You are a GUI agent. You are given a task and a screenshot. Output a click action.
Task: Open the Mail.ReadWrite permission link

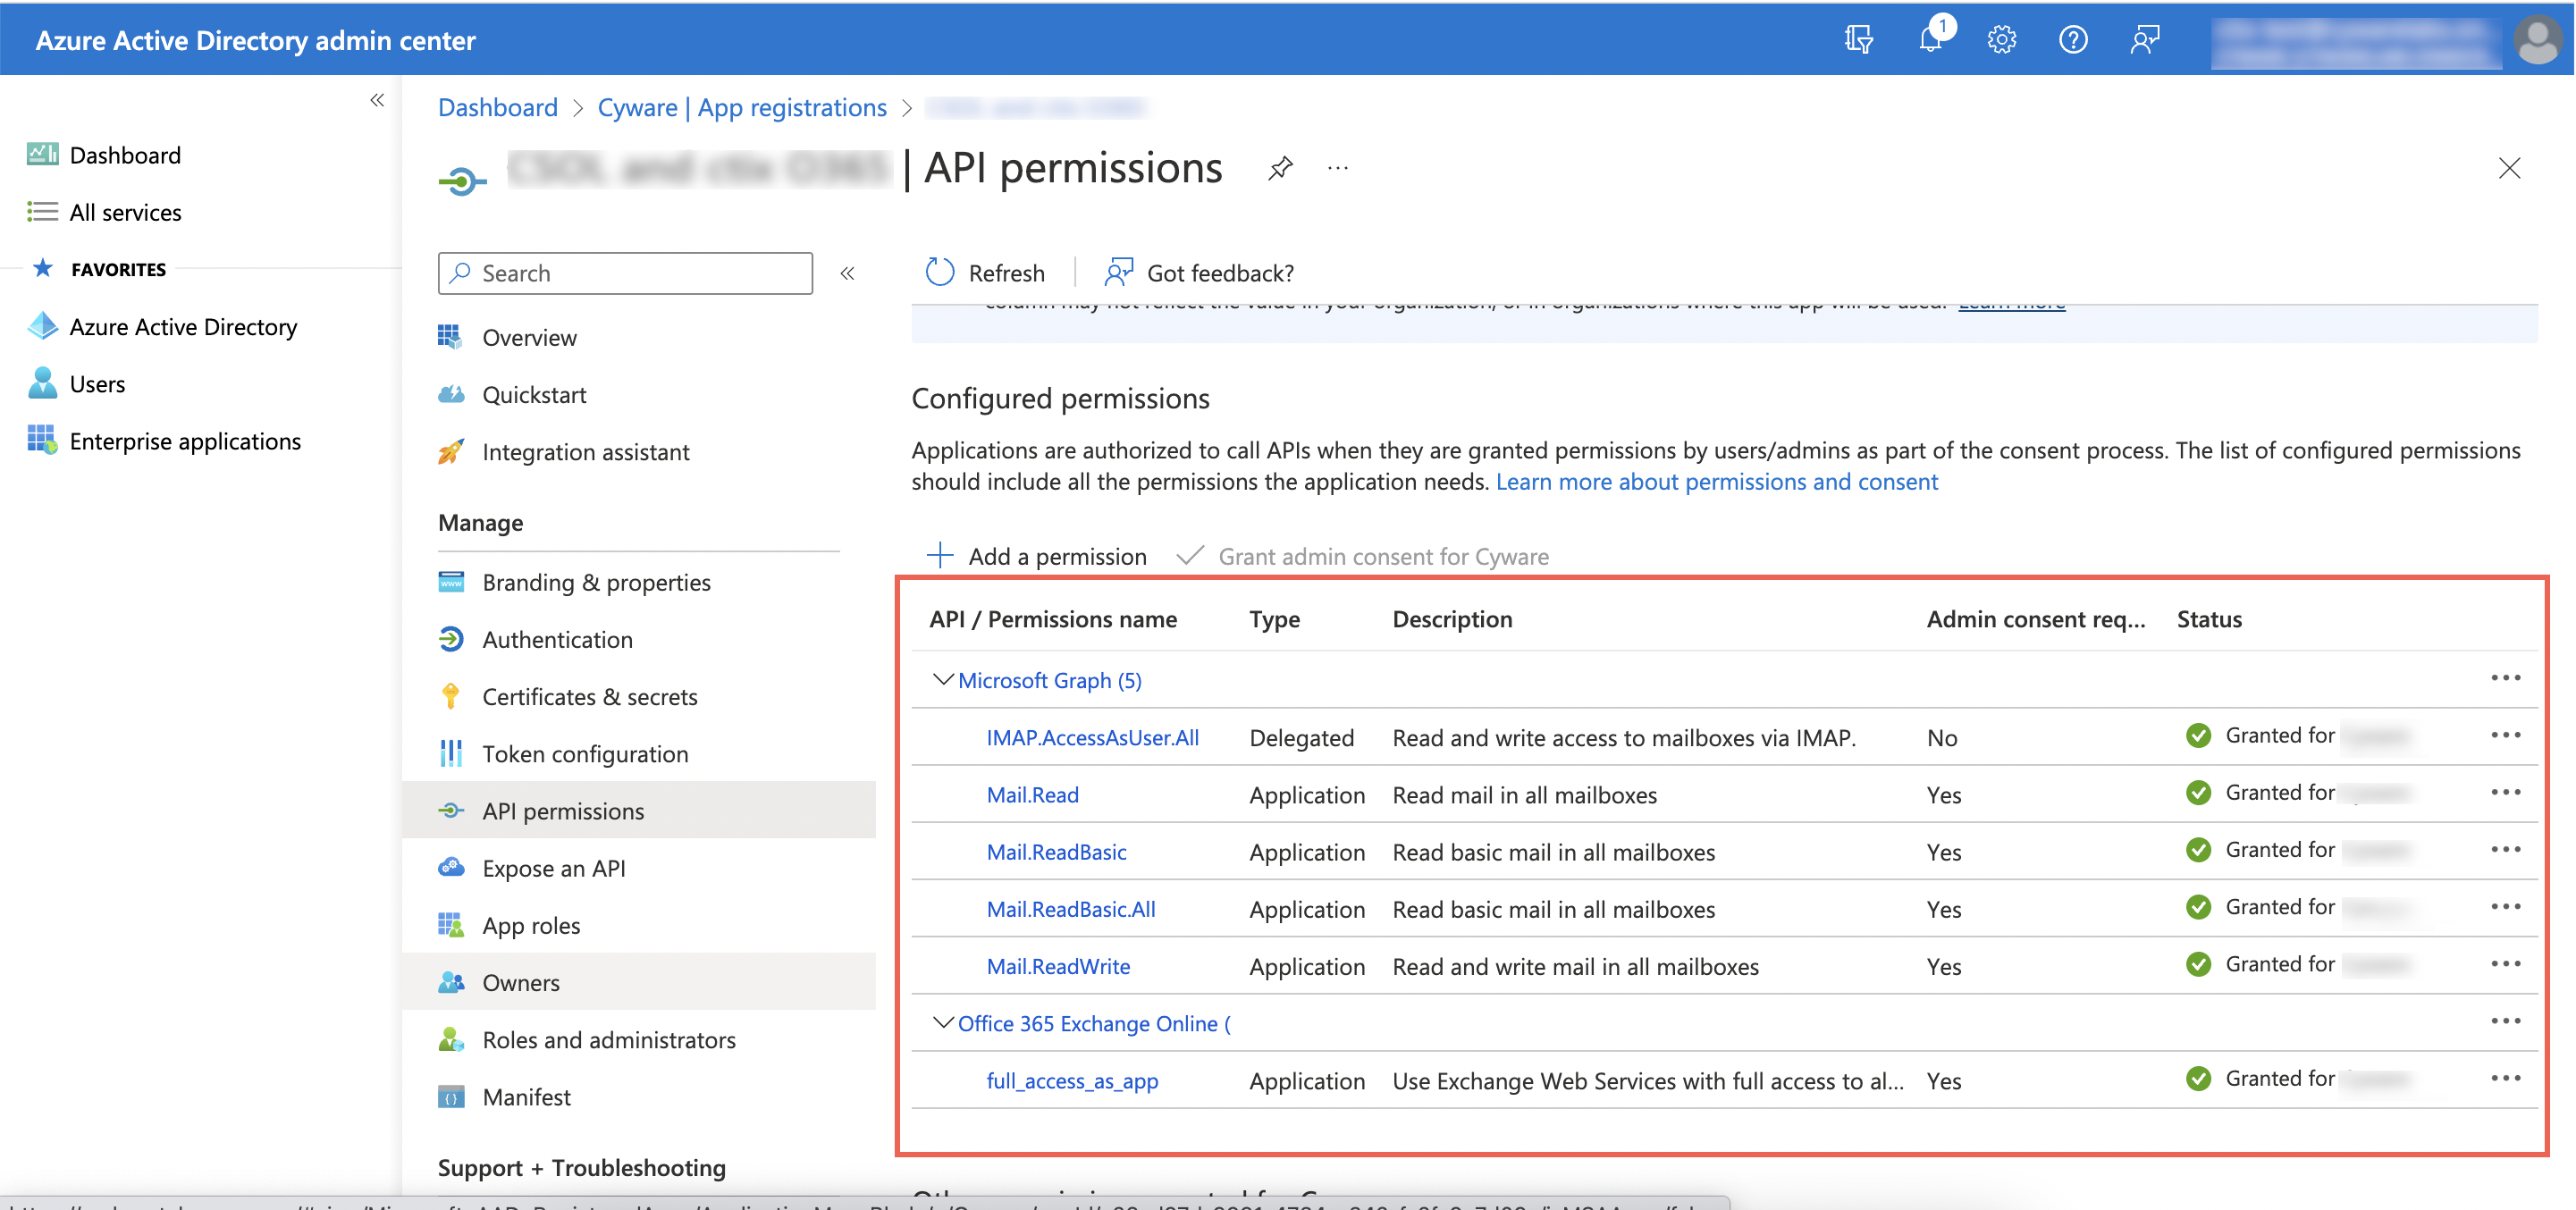click(1058, 966)
